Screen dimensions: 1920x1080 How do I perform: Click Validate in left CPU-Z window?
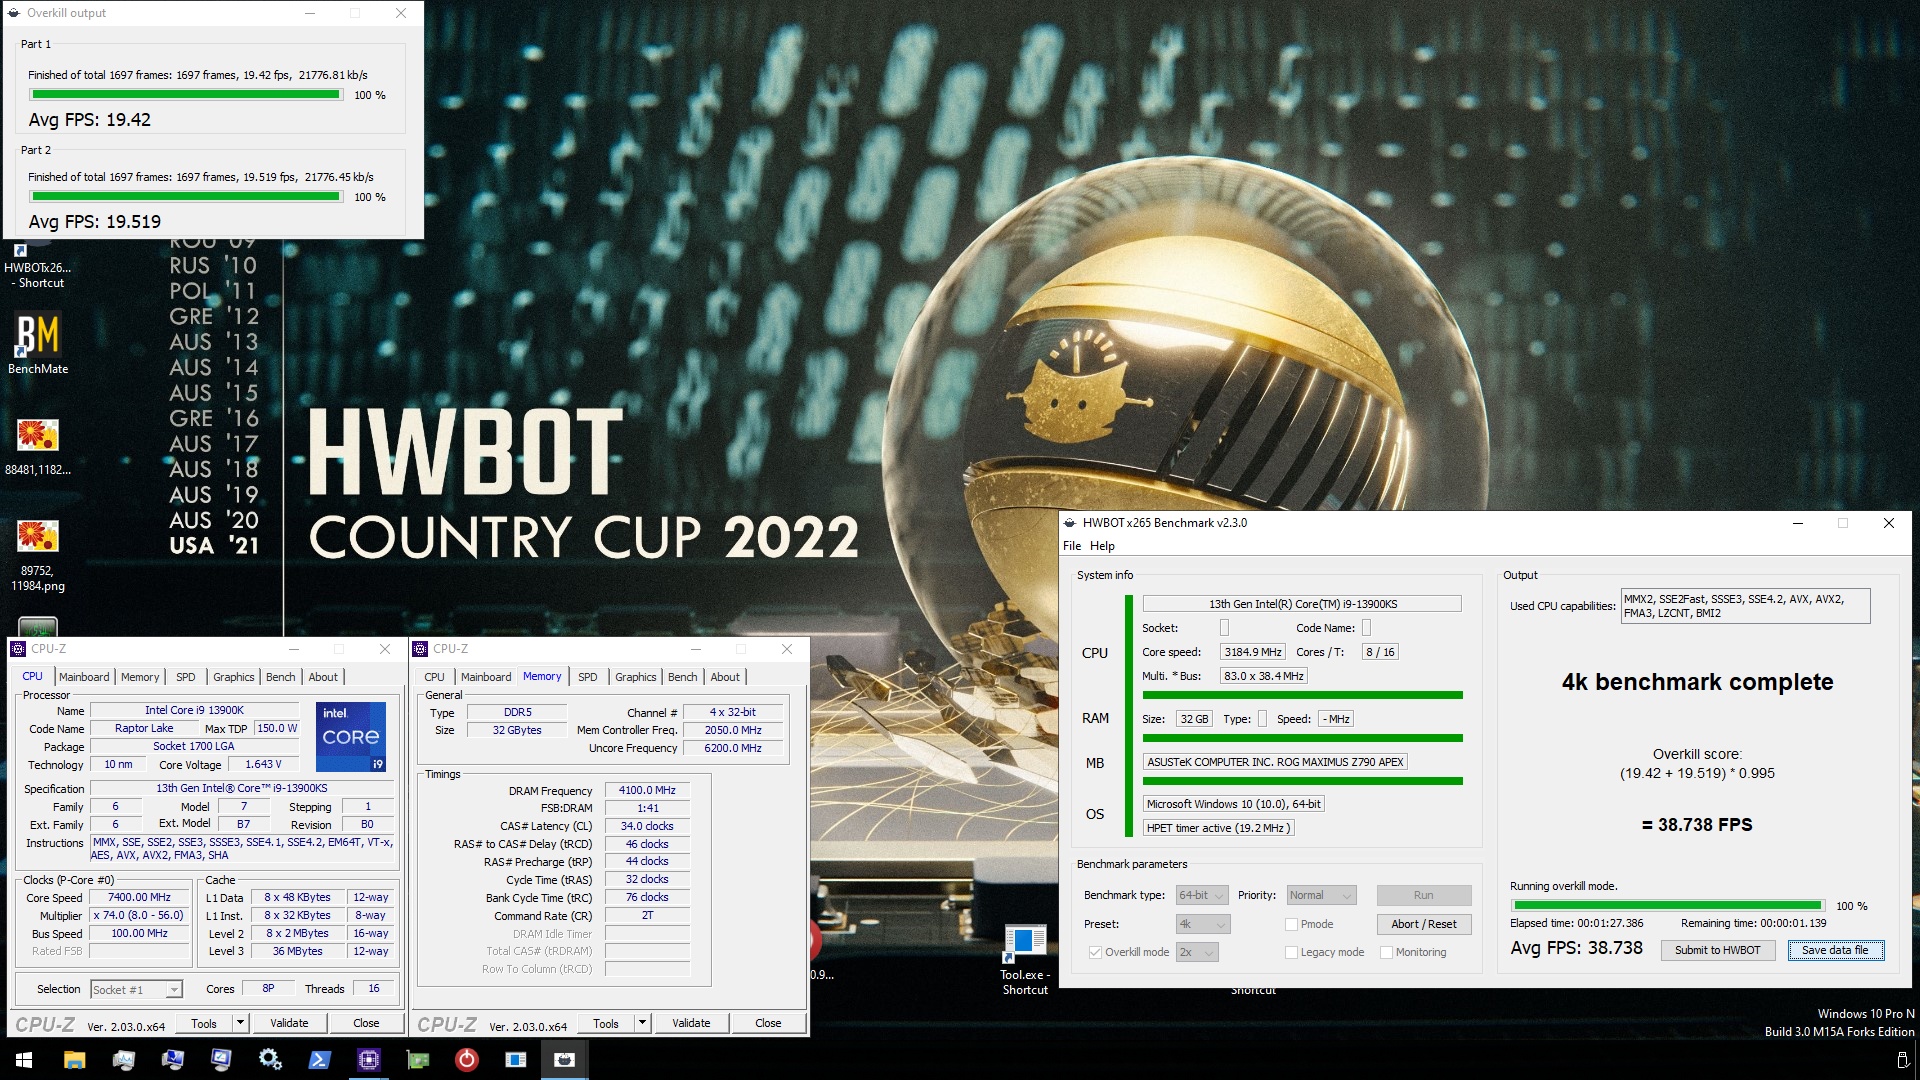coord(289,1023)
